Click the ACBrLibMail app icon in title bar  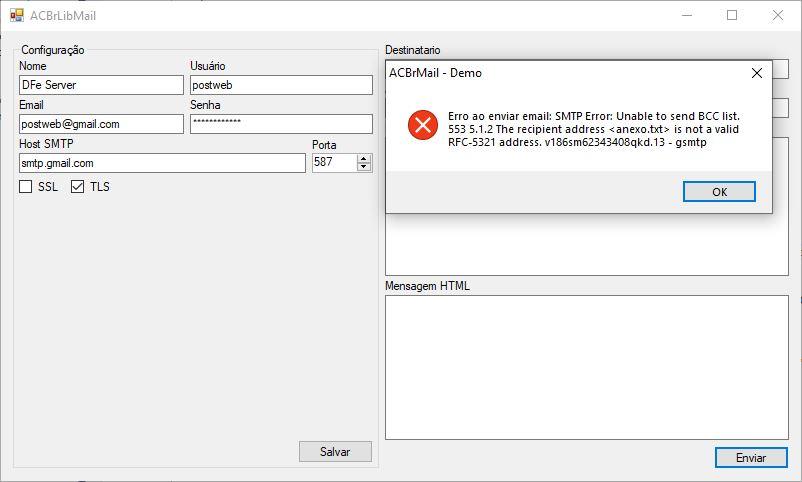(x=17, y=15)
